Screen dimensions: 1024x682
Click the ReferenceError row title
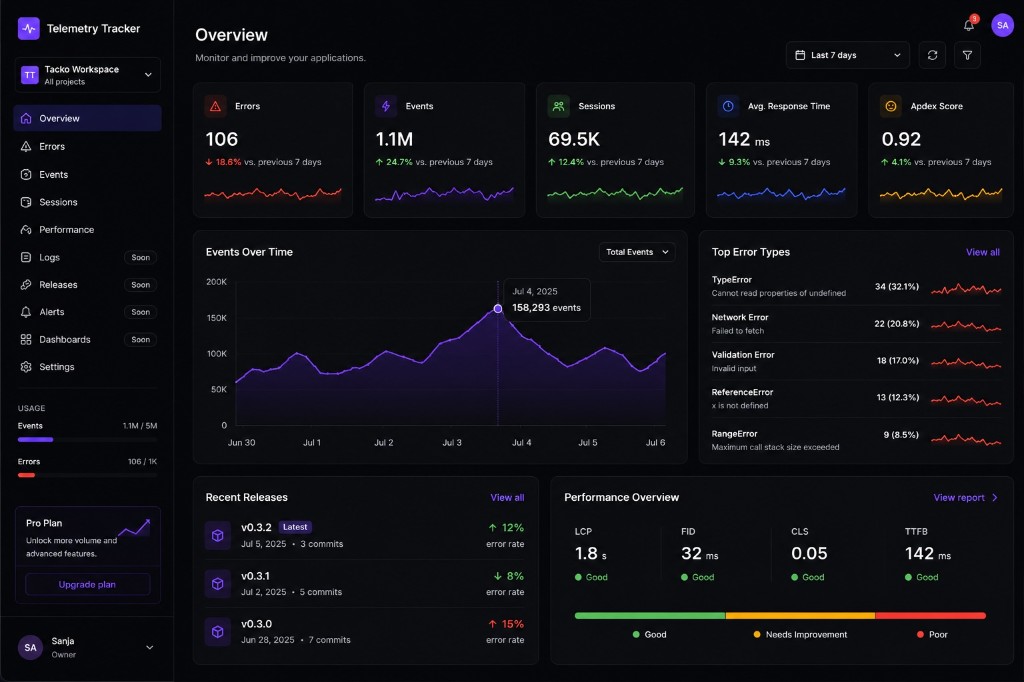[743, 392]
